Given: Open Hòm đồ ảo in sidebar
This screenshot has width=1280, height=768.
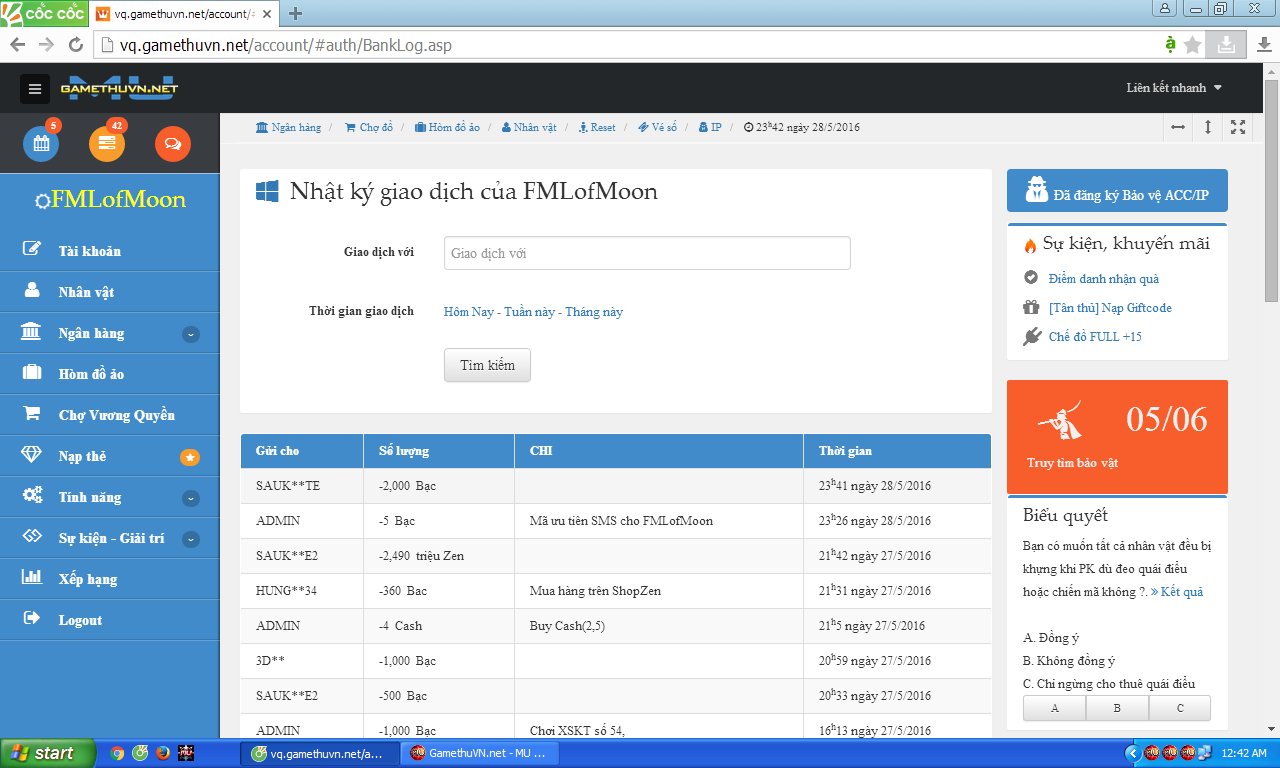Looking at the screenshot, I should pyautogui.click(x=91, y=374).
